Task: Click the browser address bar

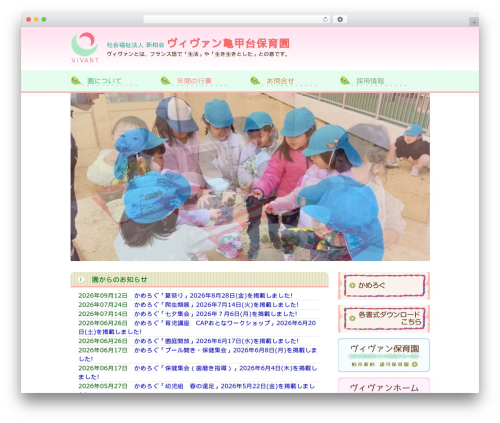Action: 237,19
